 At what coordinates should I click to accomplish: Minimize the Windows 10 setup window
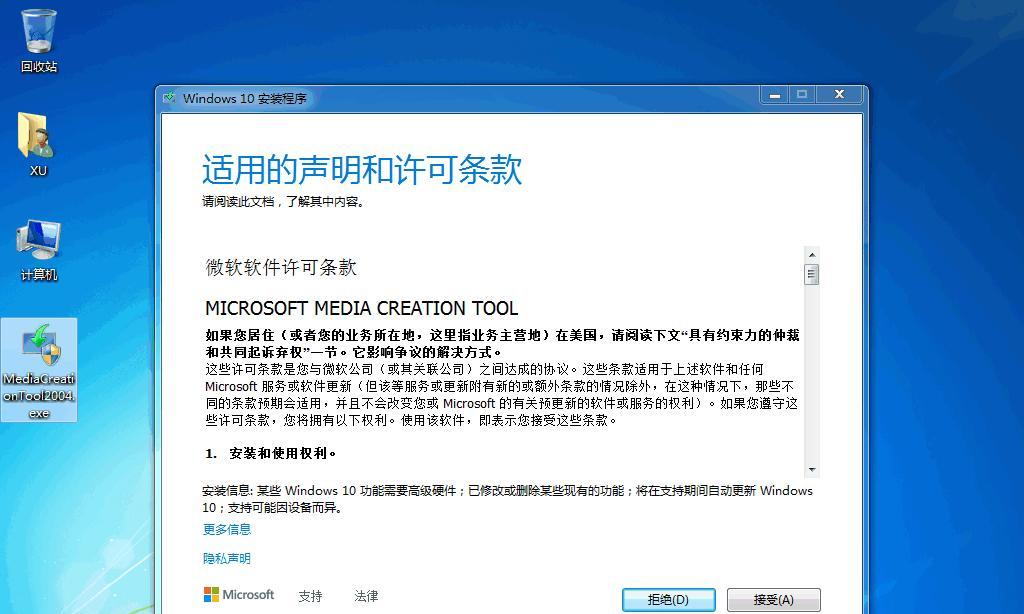(x=775, y=95)
